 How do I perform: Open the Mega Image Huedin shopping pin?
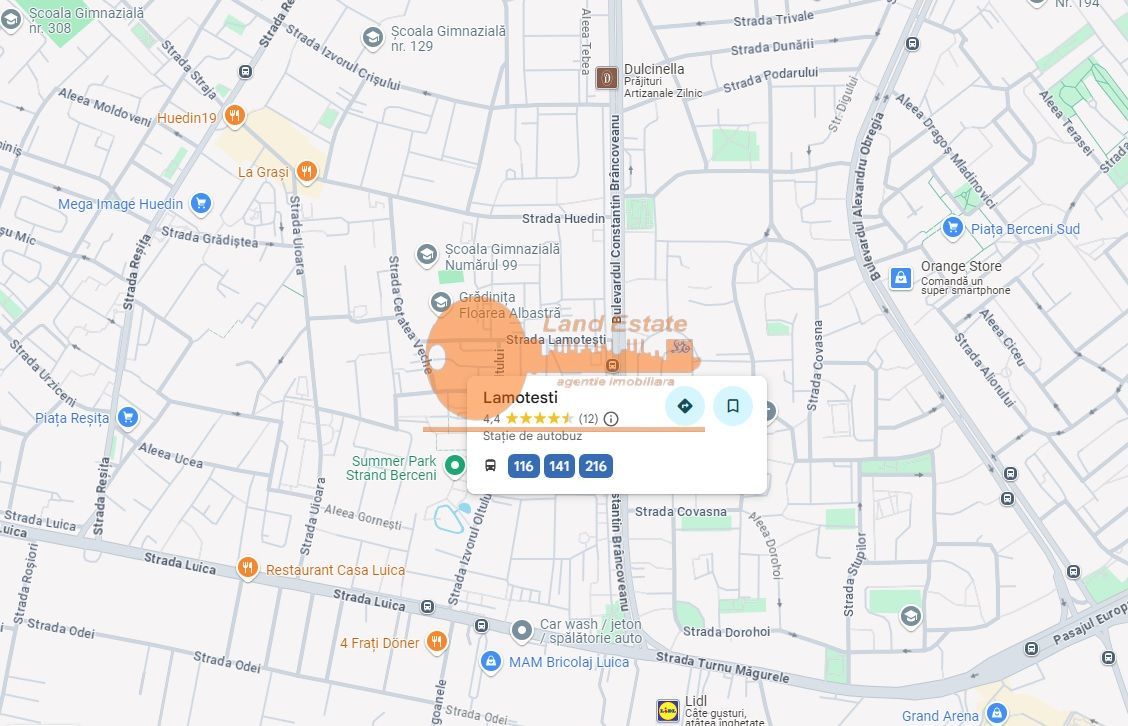click(x=201, y=204)
